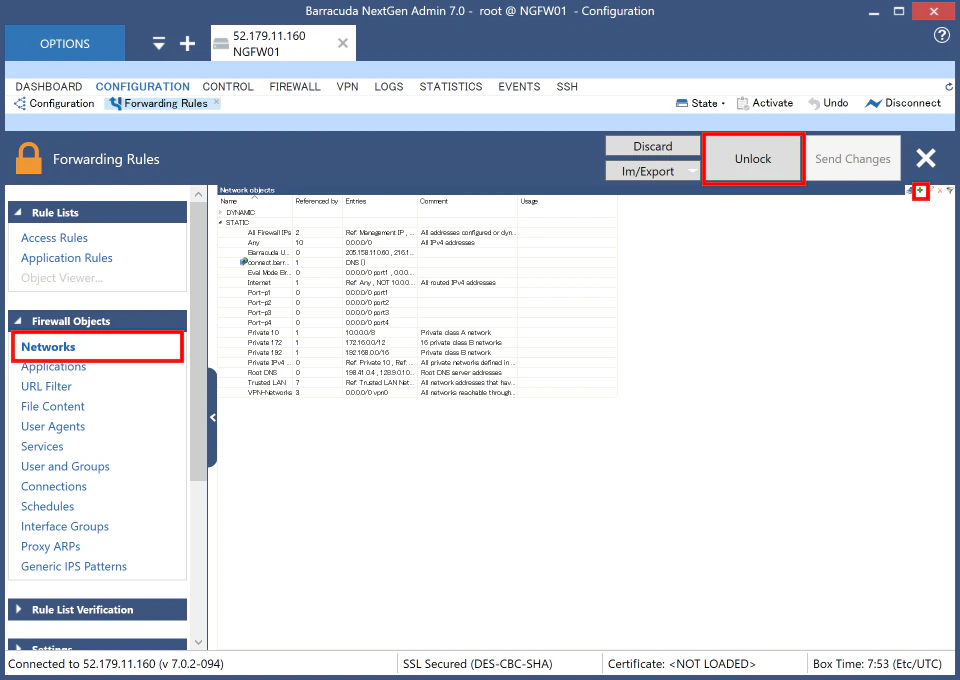960x680 pixels.
Task: Open the SSH tab
Action: [x=567, y=86]
